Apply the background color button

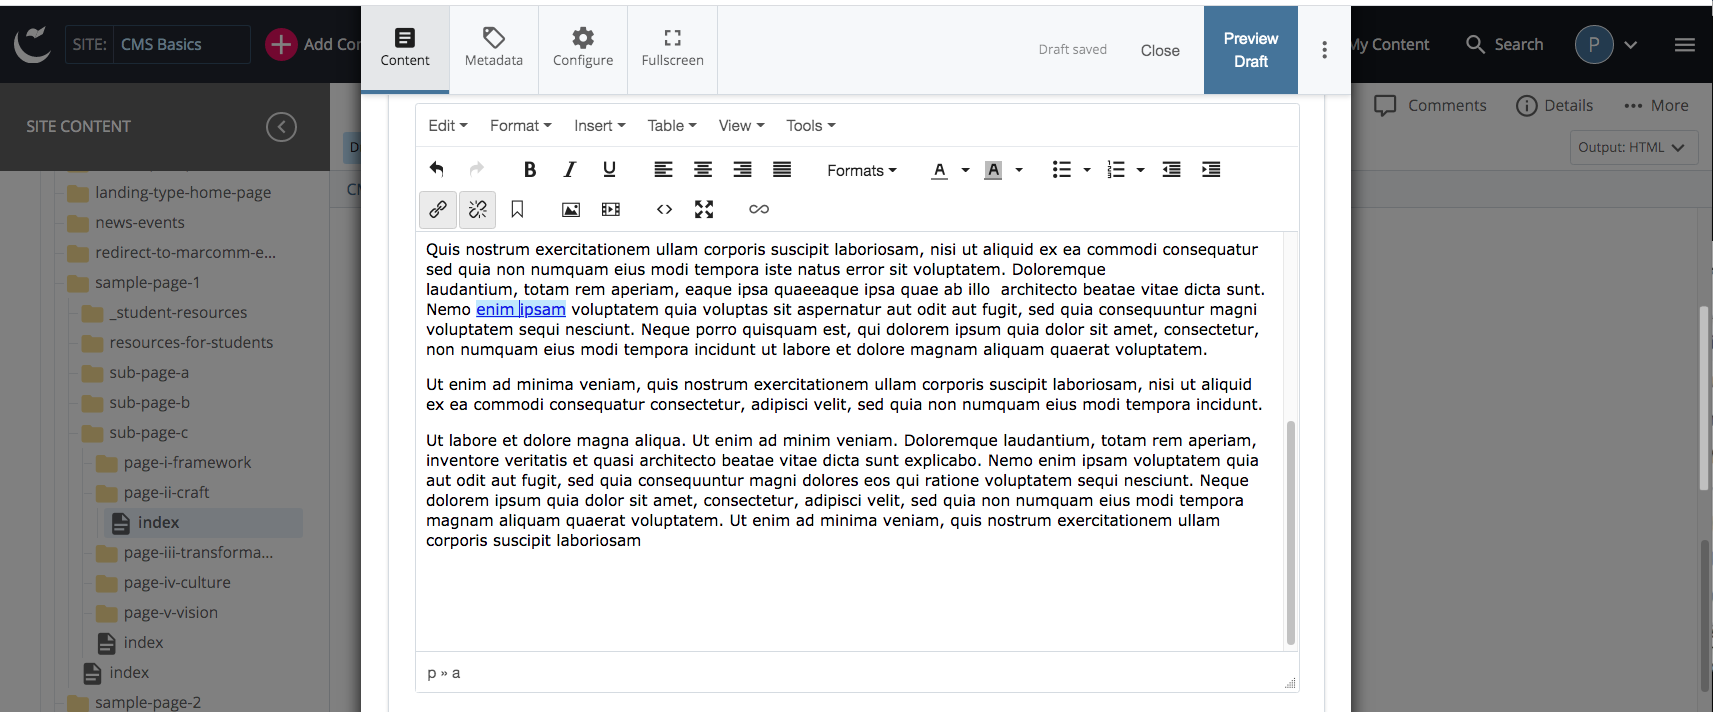(x=993, y=170)
